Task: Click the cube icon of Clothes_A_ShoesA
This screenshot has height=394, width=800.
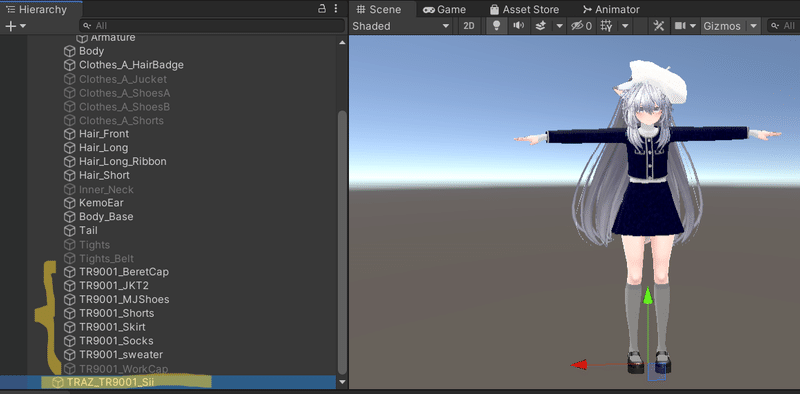Action: (69, 93)
